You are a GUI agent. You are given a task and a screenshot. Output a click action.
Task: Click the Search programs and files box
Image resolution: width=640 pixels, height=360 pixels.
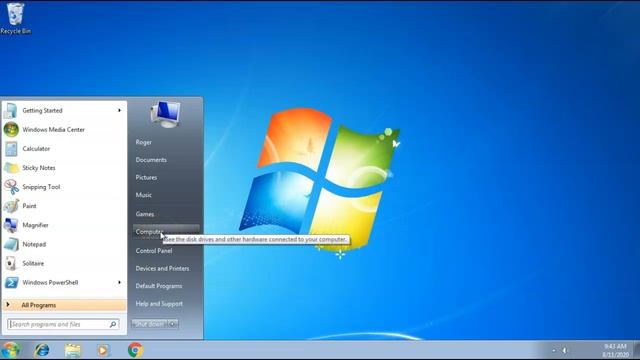(x=63, y=324)
